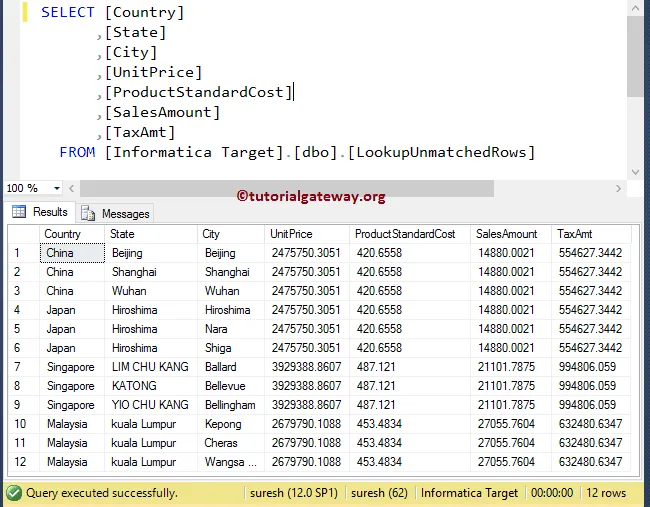Click the horizontal scroll right arrow
The width and height of the screenshot is (650, 507).
618,189
